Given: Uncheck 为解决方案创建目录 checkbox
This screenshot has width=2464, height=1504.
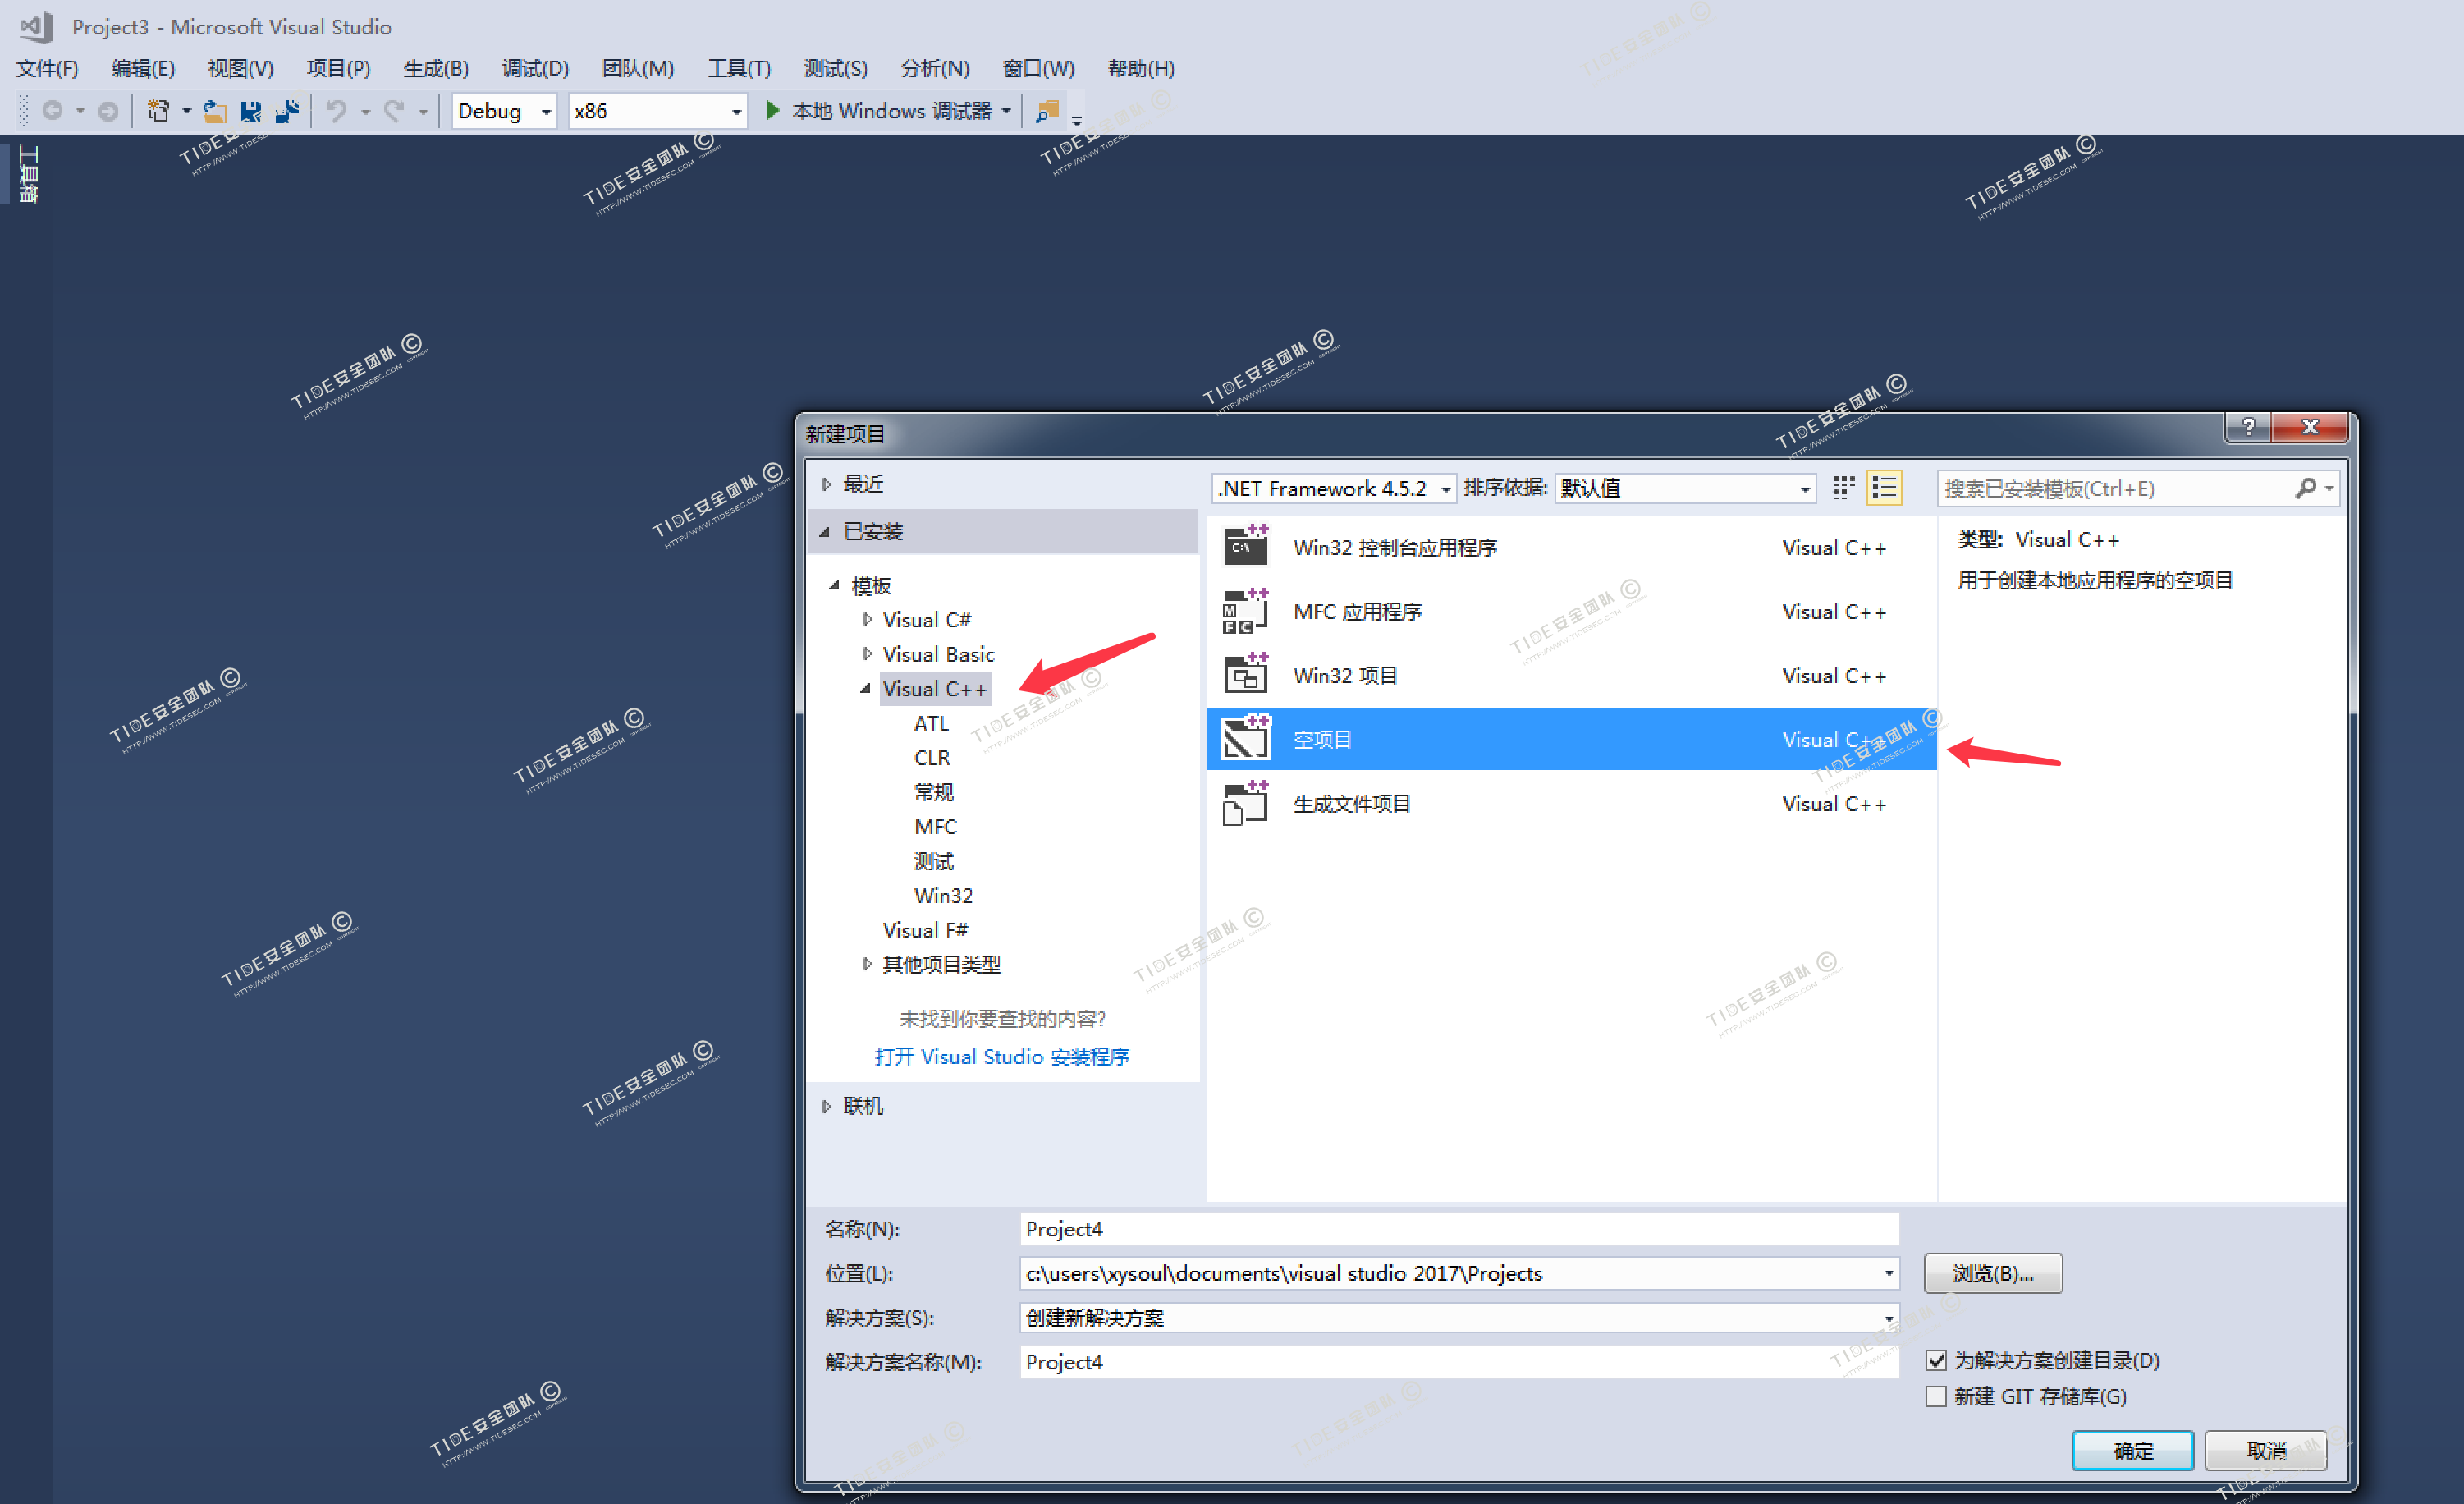Looking at the screenshot, I should (x=1936, y=1360).
